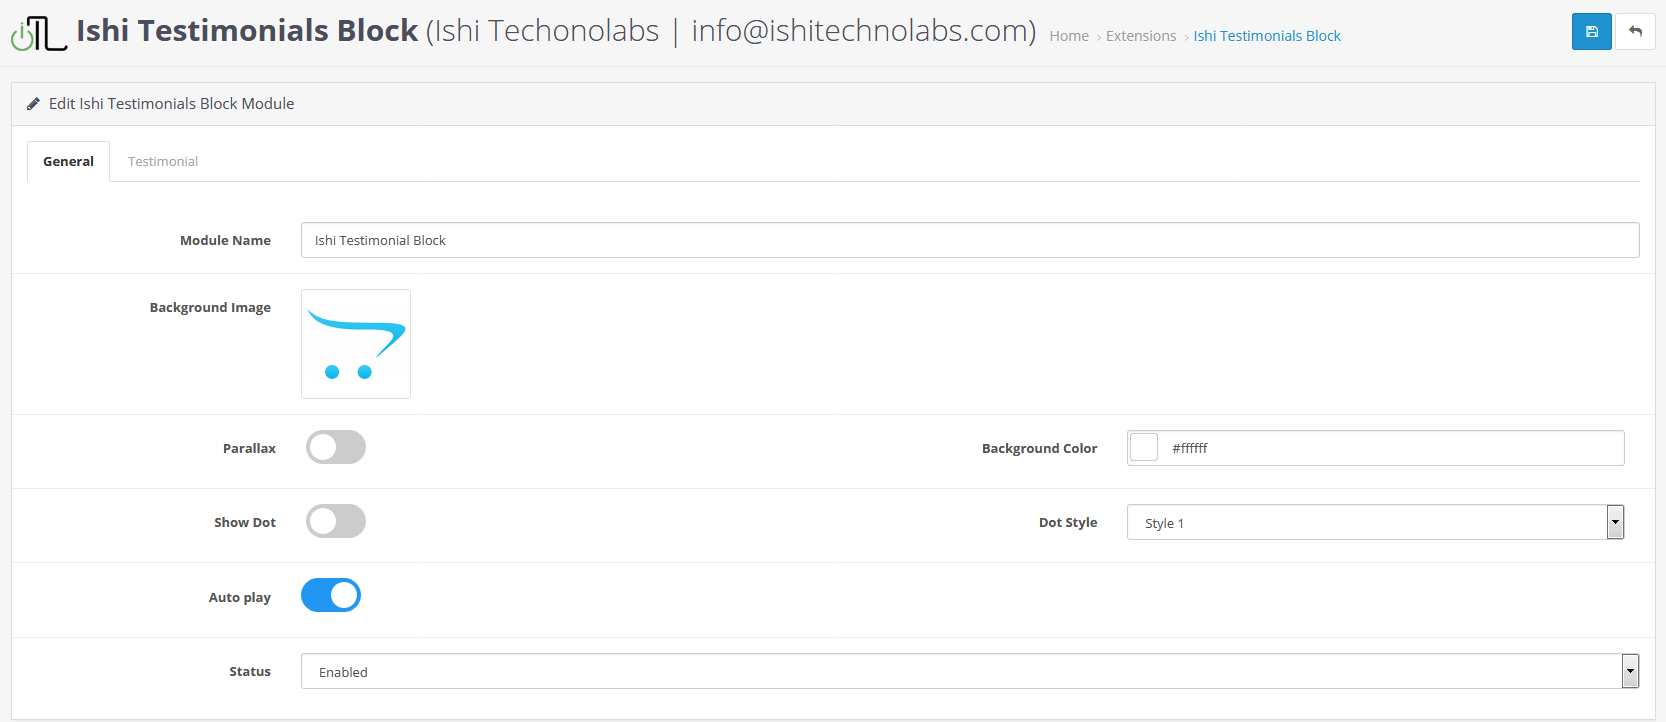
Task: Click the Module Name label text
Action: click(225, 240)
